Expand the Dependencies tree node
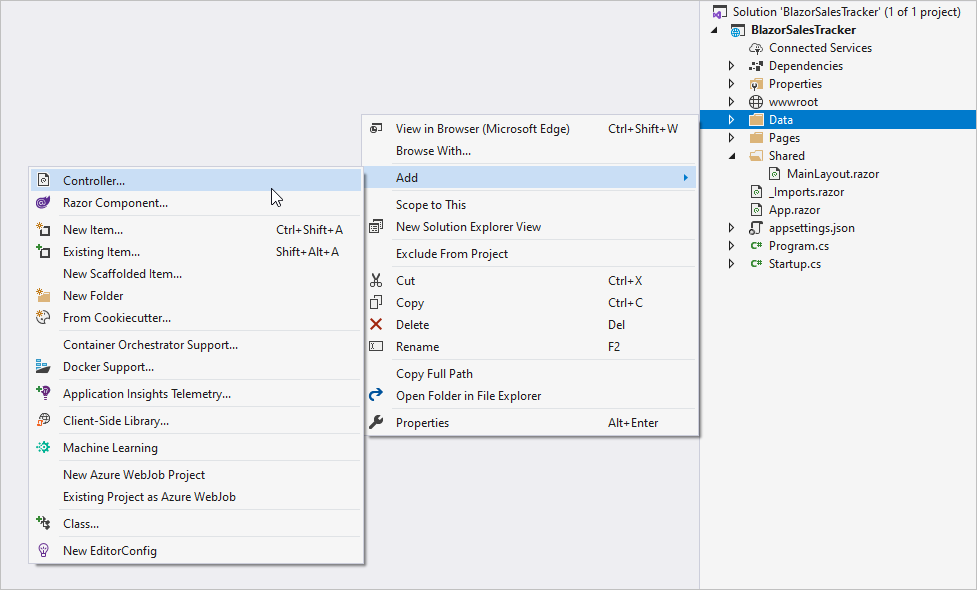 tap(731, 66)
